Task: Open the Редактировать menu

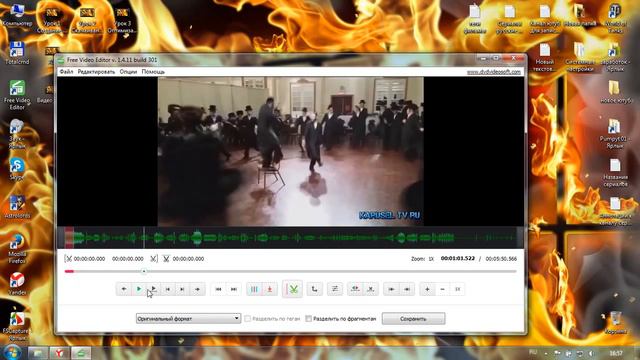Action: click(x=96, y=71)
